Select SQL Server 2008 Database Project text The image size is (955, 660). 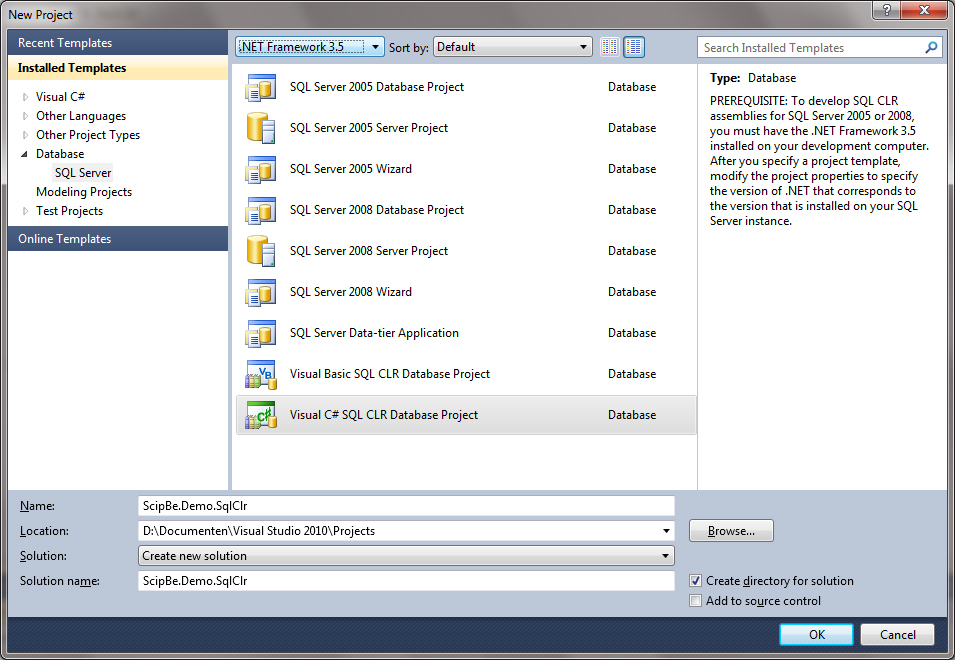pyautogui.click(x=376, y=210)
